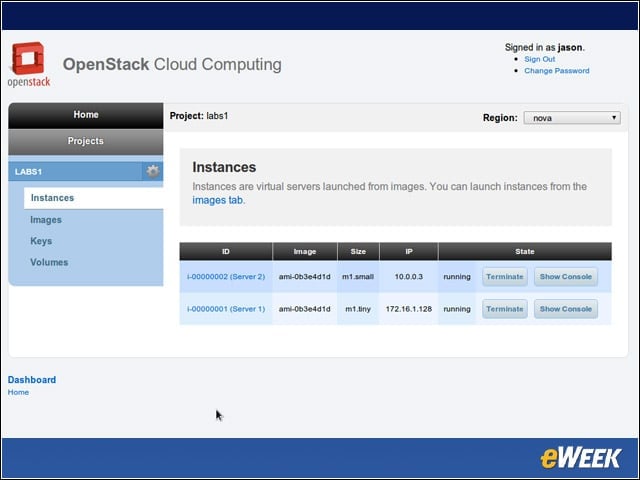Screen dimensions: 640x480
Task: Click the Dashboard footer link
Action: (32, 380)
